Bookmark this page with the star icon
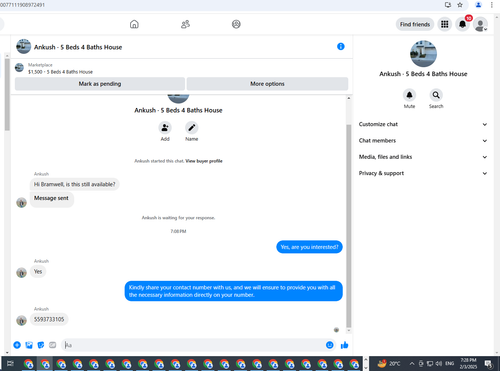 [x=460, y=5]
